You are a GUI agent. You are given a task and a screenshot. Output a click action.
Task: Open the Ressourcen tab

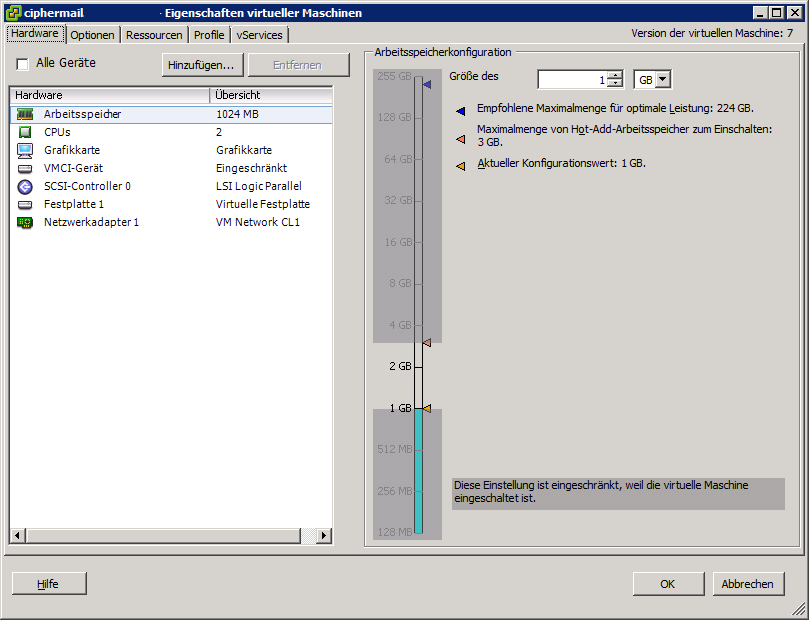click(154, 35)
